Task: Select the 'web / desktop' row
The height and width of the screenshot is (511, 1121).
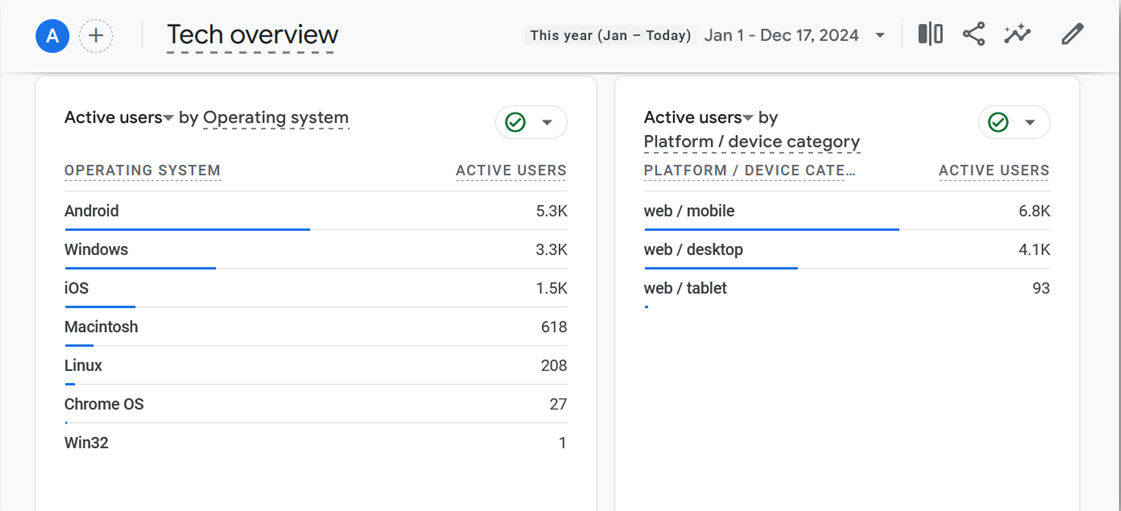Action: (847, 250)
